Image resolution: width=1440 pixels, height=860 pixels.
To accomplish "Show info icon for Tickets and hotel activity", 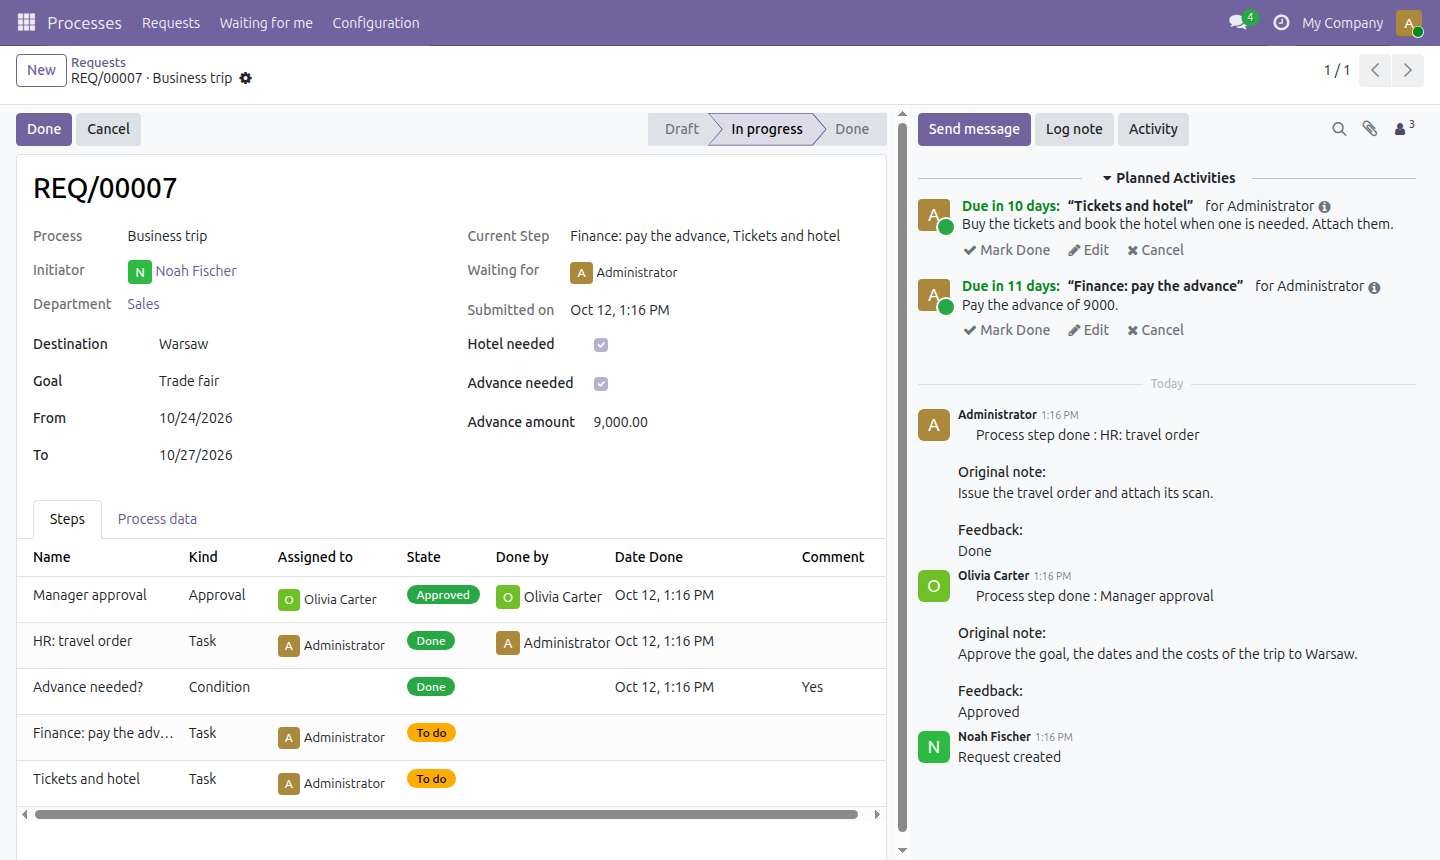I will tap(1325, 207).
